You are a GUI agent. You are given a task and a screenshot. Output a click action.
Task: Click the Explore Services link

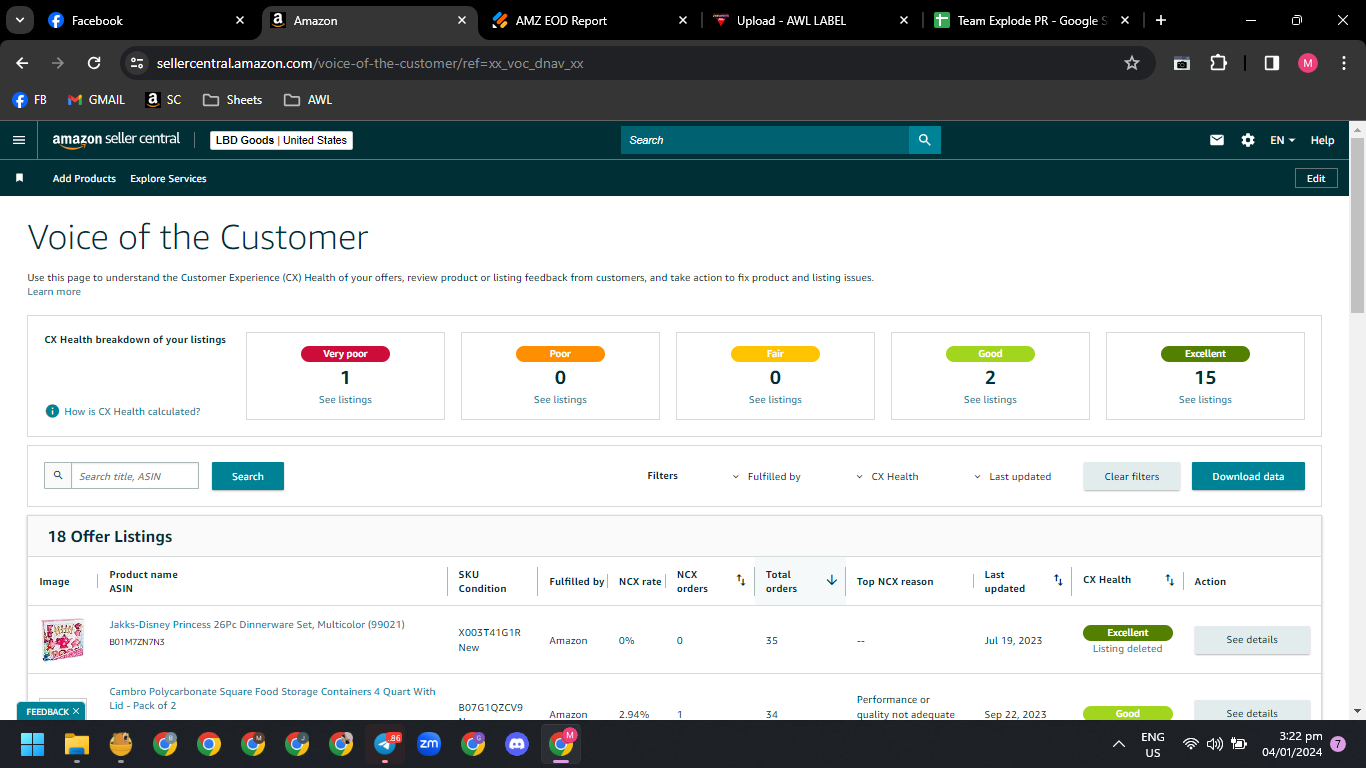168,179
